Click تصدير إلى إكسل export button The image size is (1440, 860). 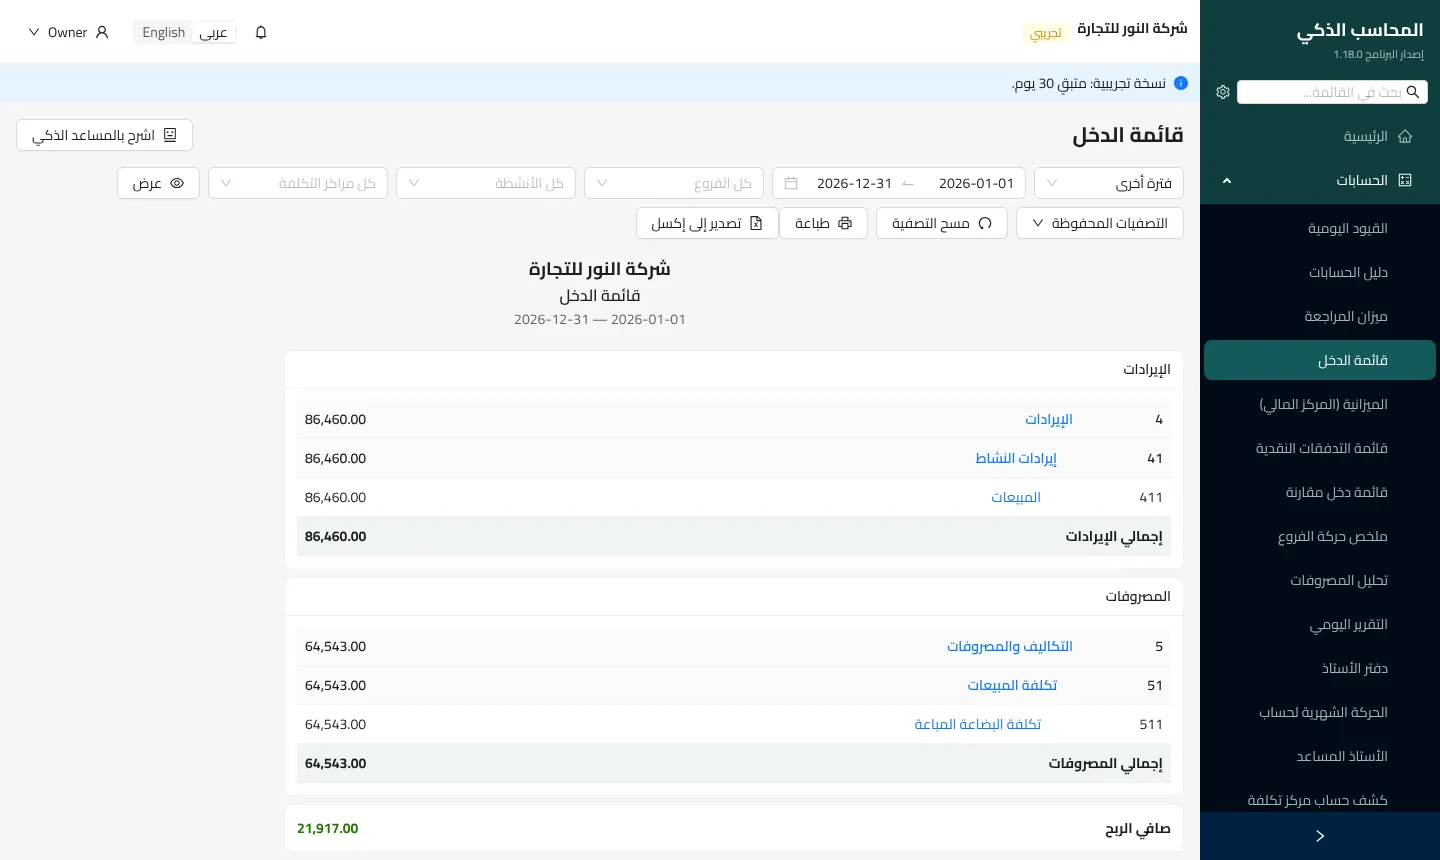[x=707, y=223]
